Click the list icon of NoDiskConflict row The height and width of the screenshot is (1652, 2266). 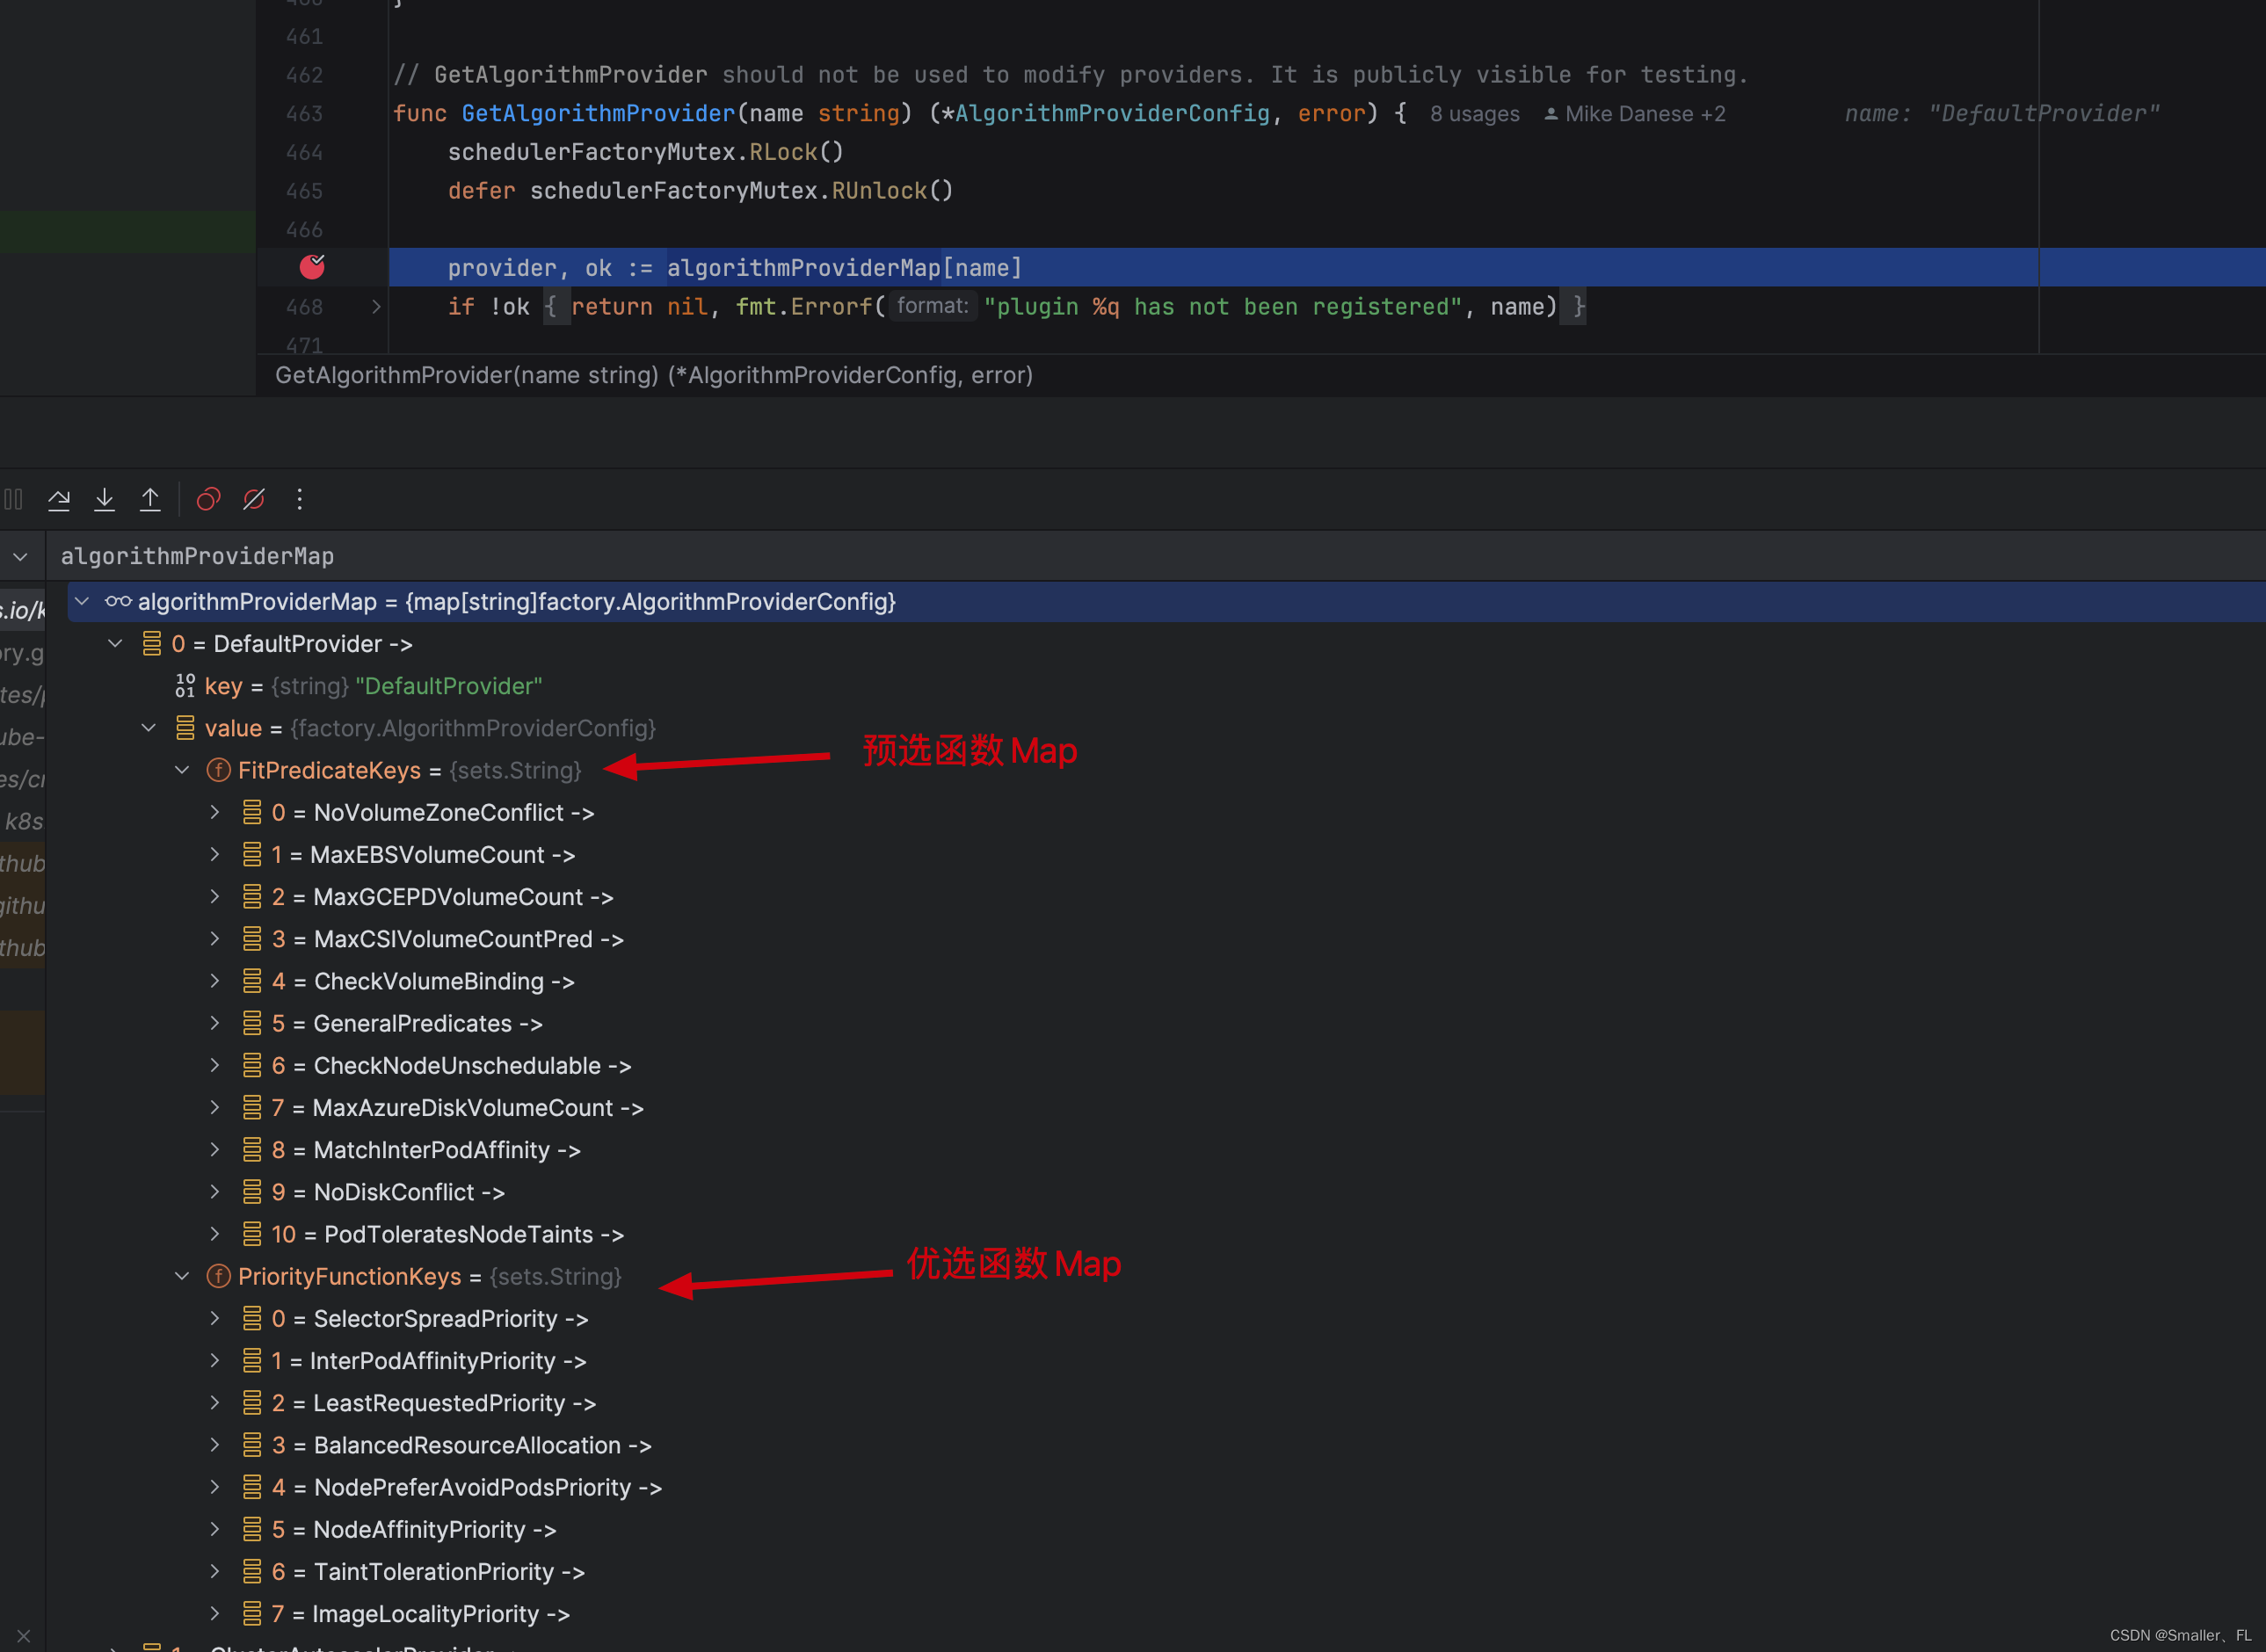point(252,1191)
